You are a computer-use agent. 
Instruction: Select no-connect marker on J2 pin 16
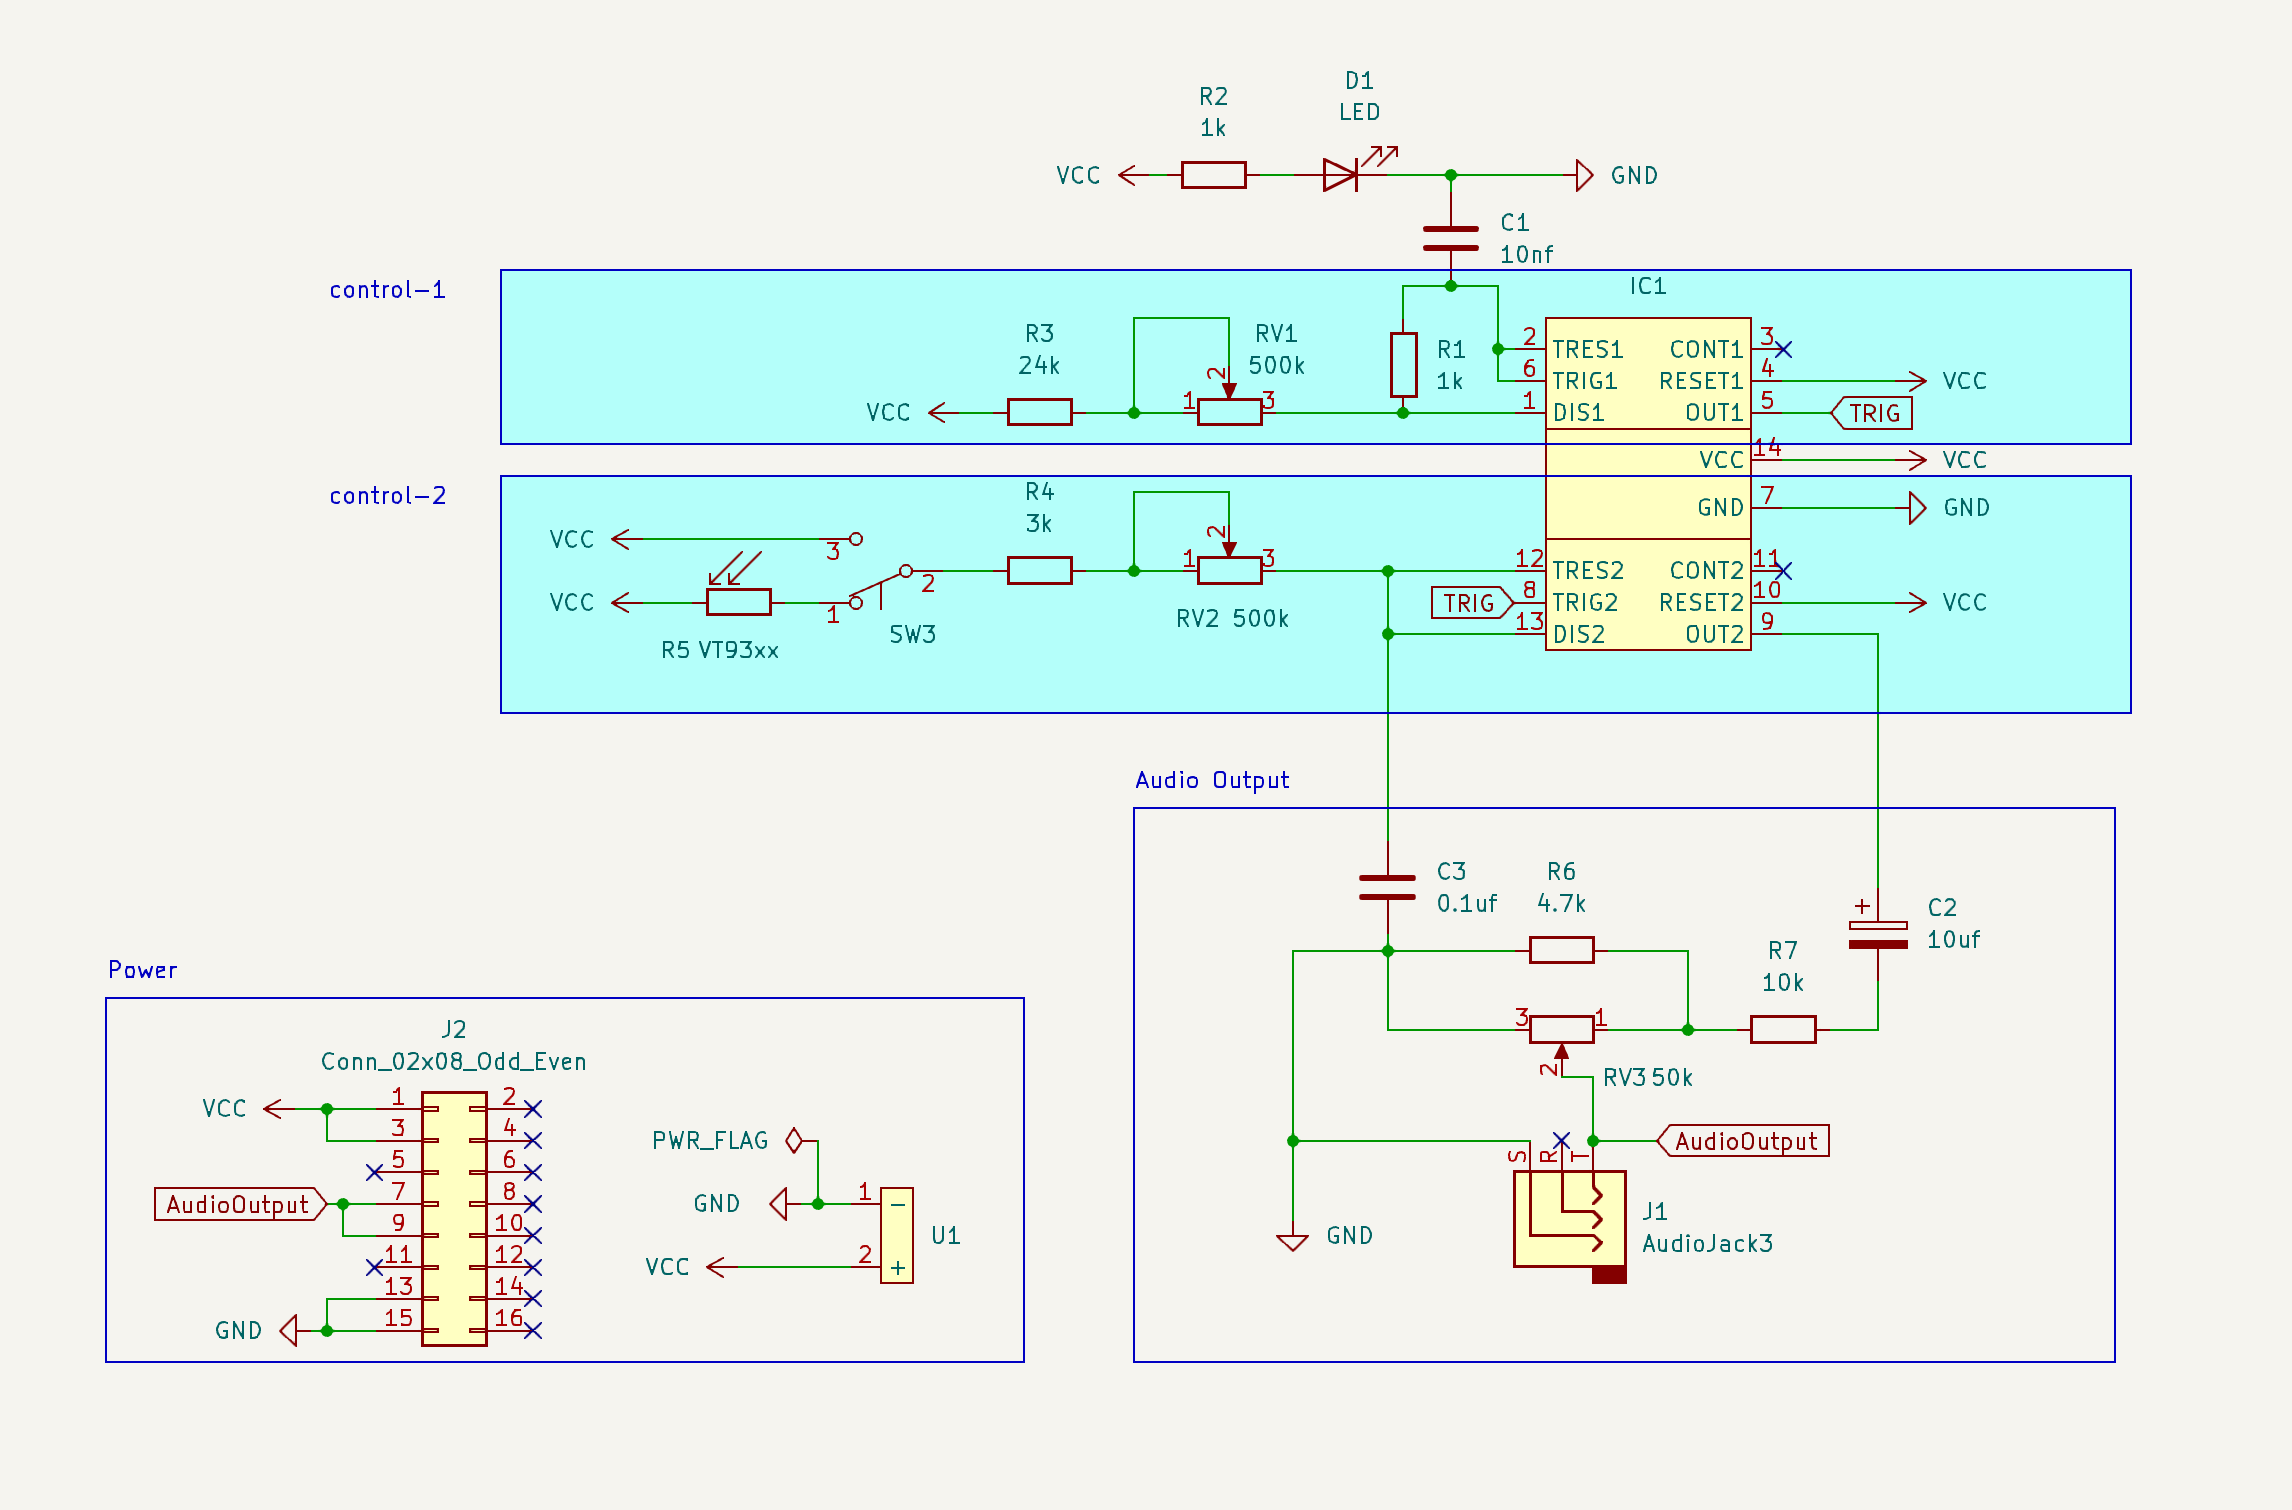click(533, 1330)
